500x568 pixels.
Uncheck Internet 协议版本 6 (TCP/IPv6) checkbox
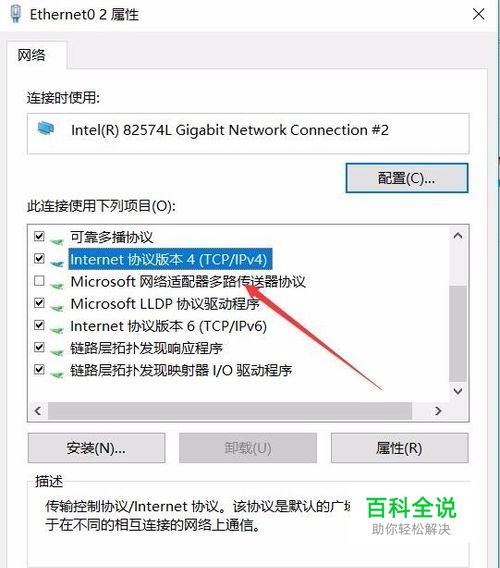[39, 325]
